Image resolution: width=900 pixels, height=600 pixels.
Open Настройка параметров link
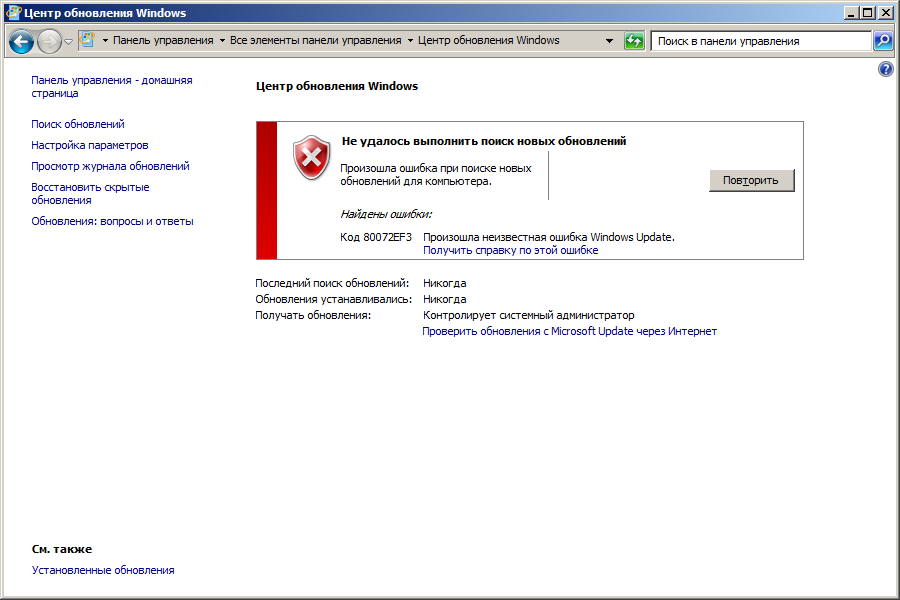90,145
